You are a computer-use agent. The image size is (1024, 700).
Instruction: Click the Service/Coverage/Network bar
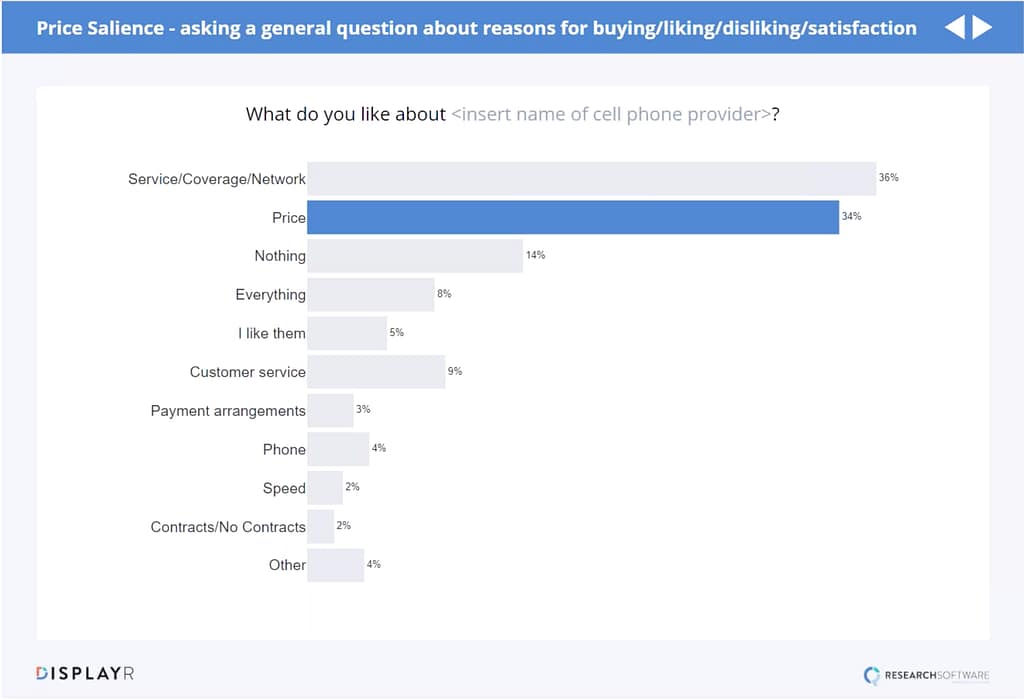pyautogui.click(x=591, y=178)
